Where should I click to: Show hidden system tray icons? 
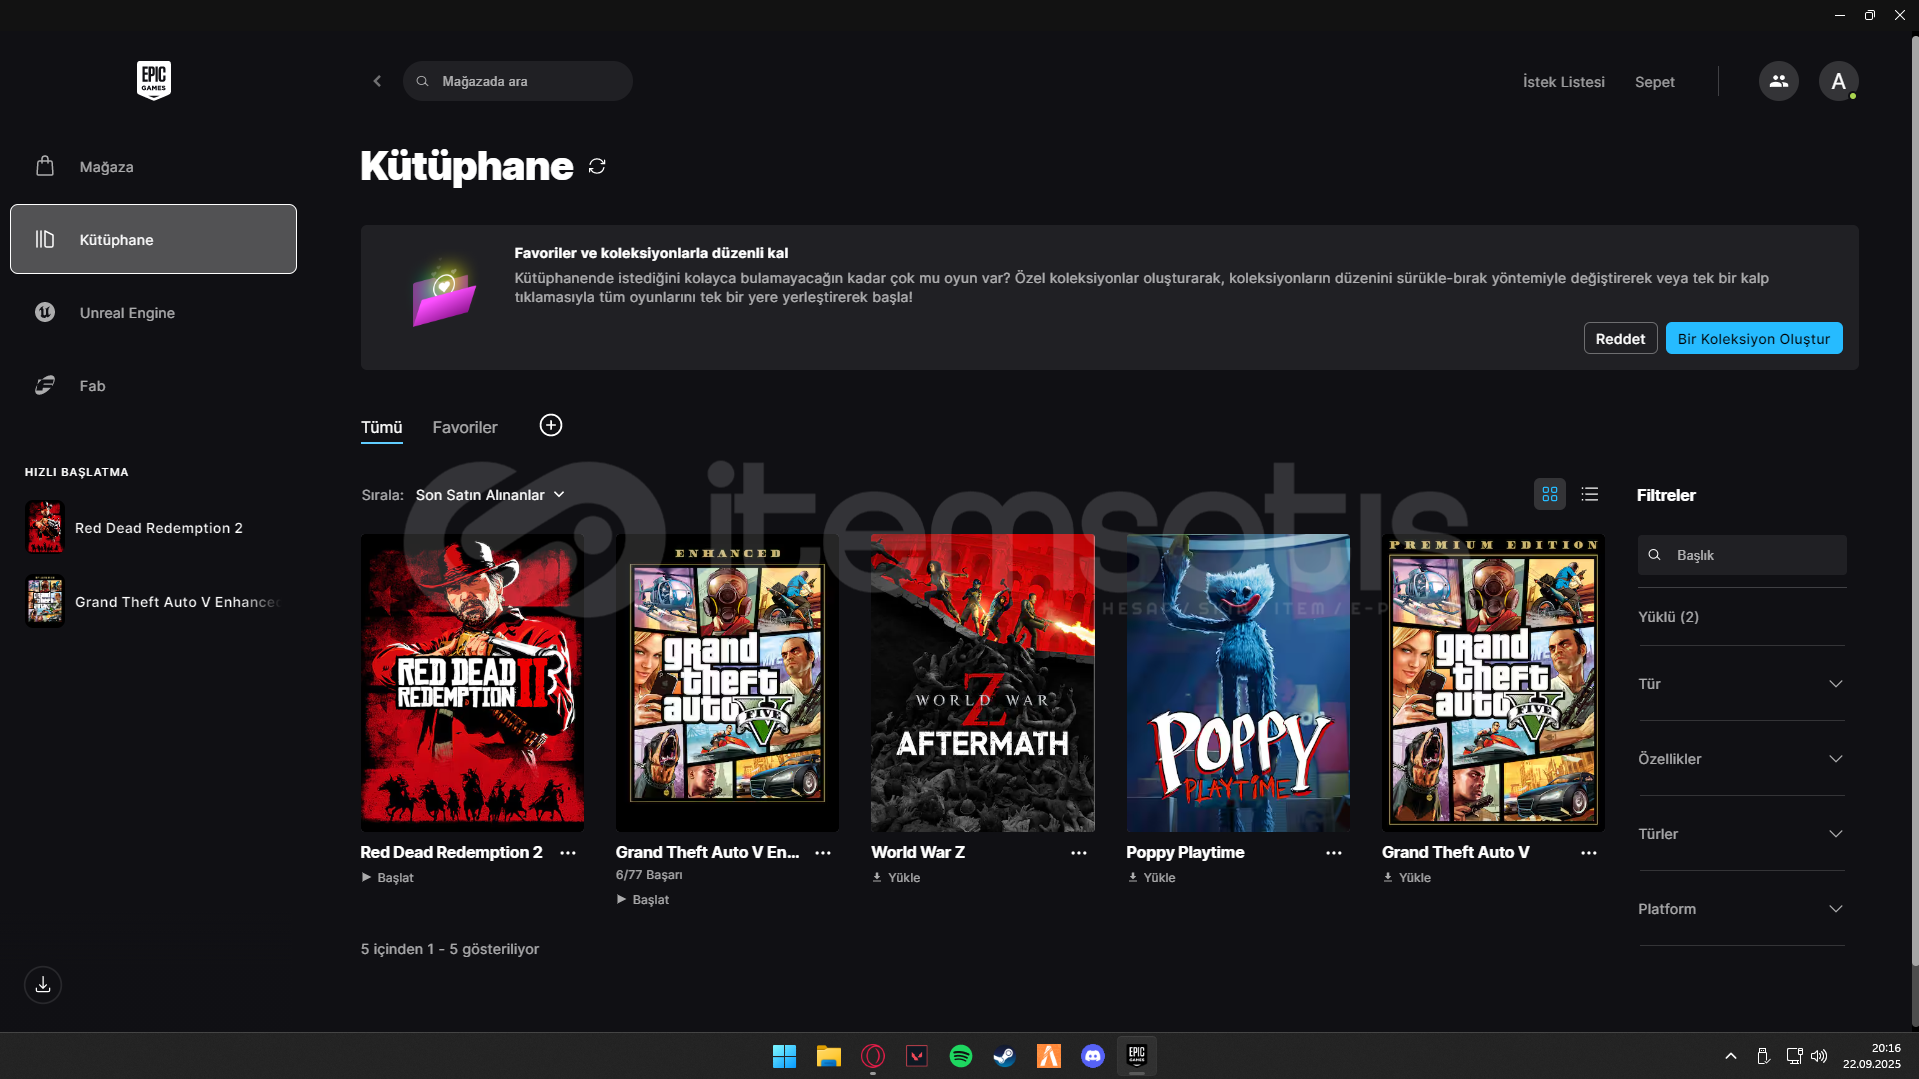tap(1730, 1056)
